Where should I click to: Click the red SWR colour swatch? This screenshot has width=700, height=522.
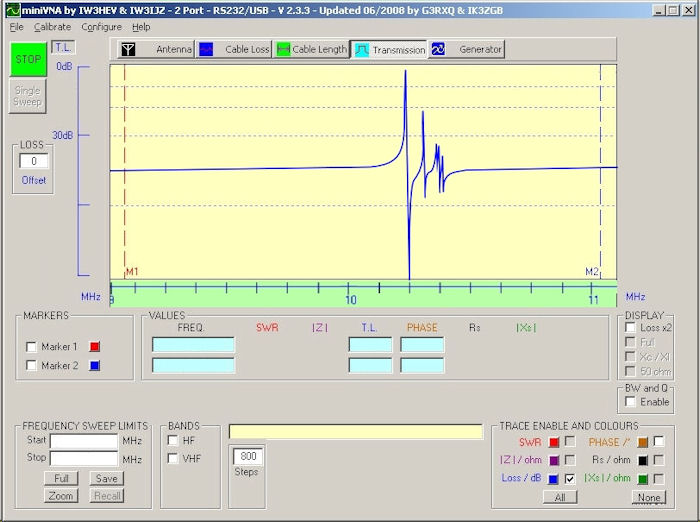(x=553, y=442)
